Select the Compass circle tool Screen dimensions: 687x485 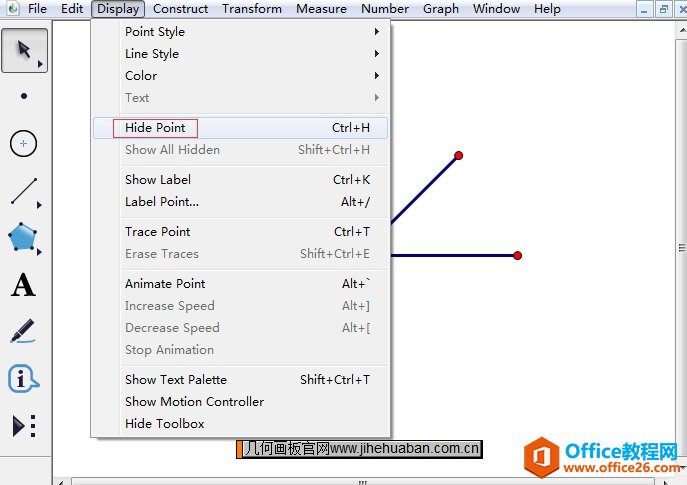click(23, 143)
